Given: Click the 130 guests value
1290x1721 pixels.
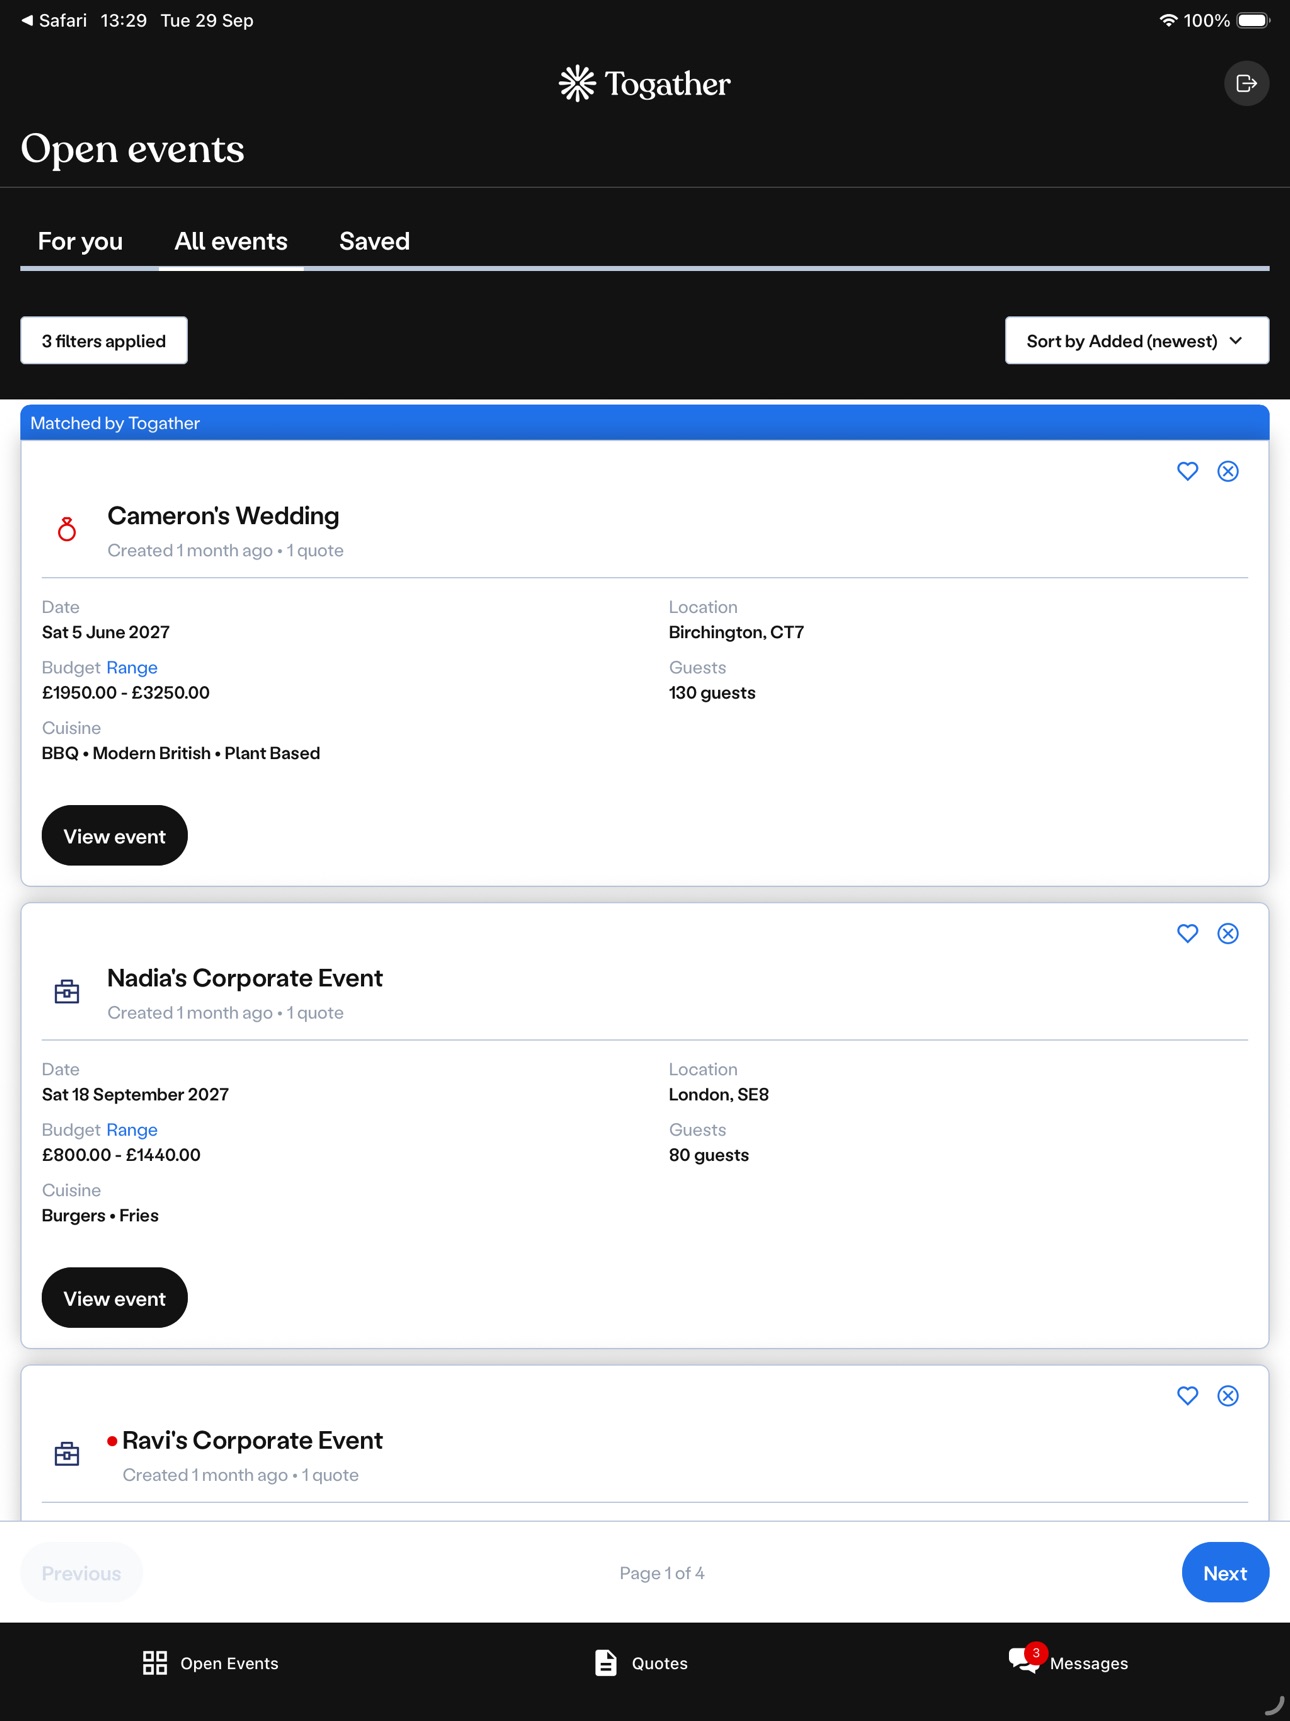Looking at the screenshot, I should 712,693.
